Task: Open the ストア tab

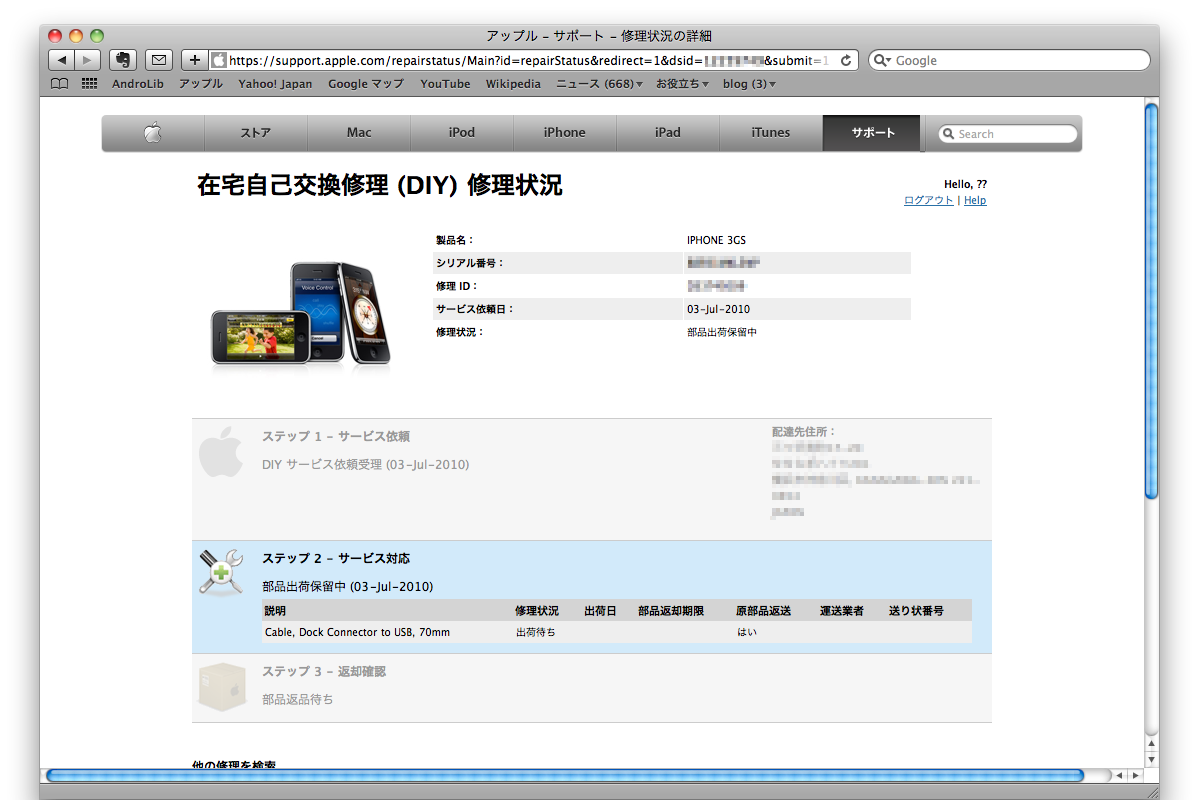Action: (x=255, y=133)
